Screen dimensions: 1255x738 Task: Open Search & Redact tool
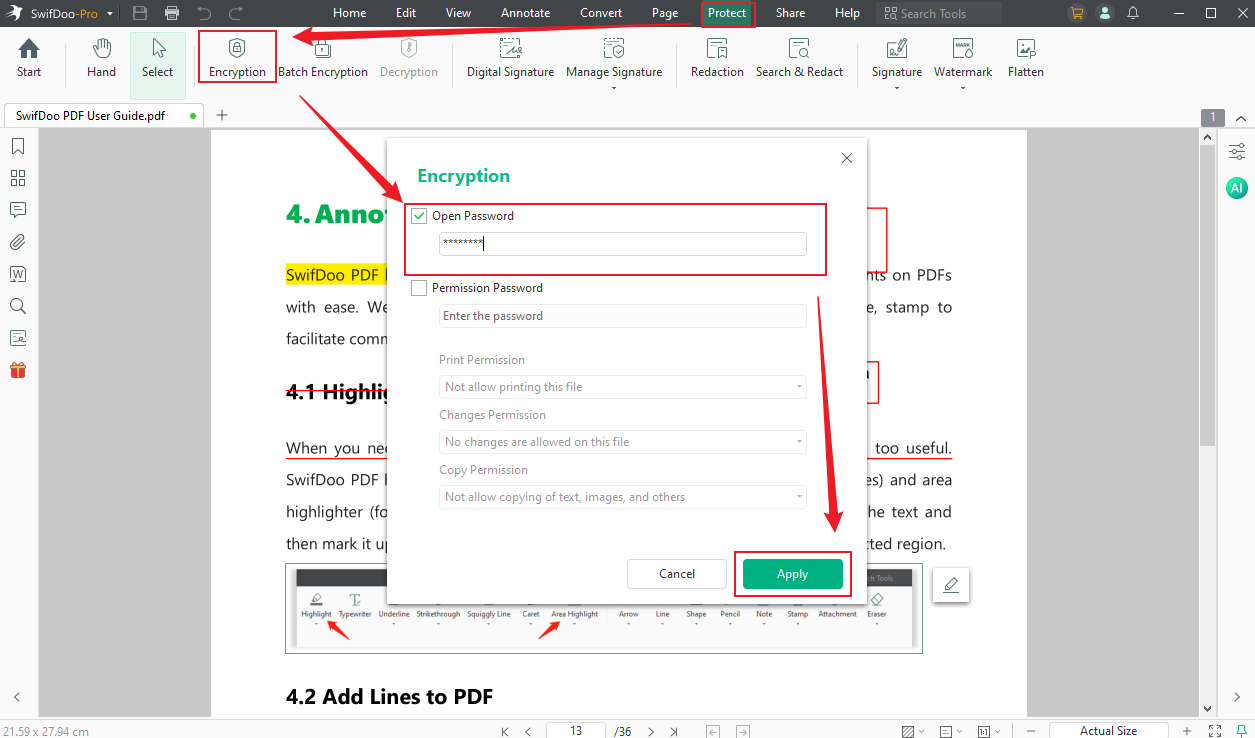799,58
